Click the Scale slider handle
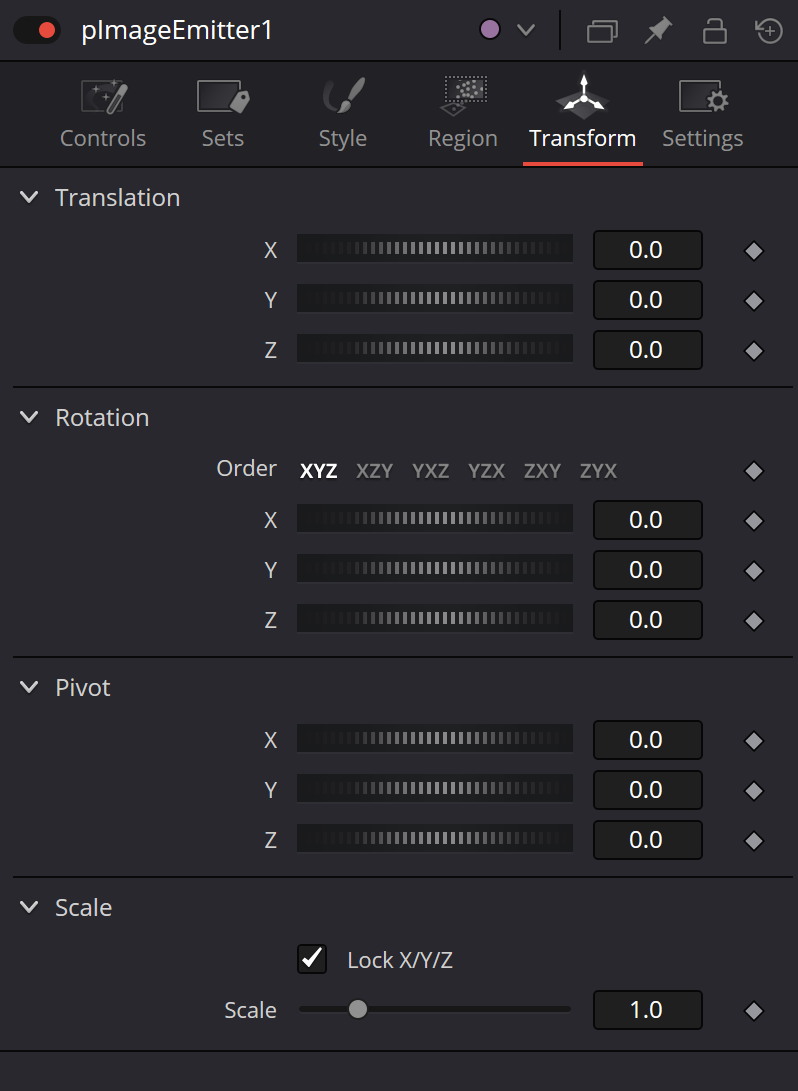This screenshot has width=798, height=1091. 358,1009
